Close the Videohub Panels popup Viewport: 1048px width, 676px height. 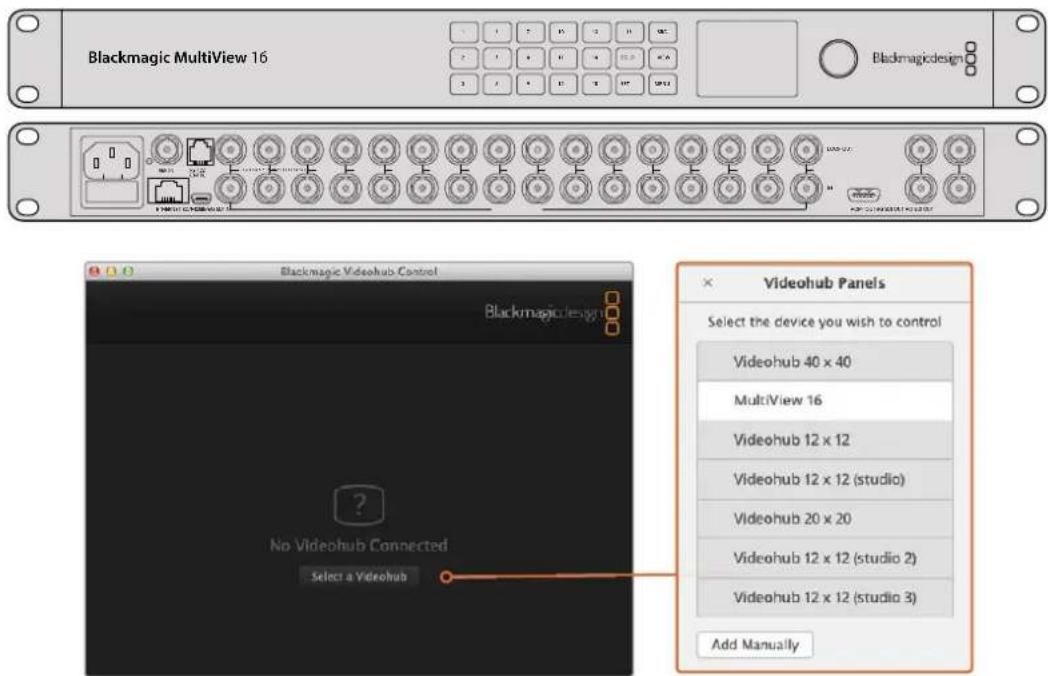click(x=708, y=283)
